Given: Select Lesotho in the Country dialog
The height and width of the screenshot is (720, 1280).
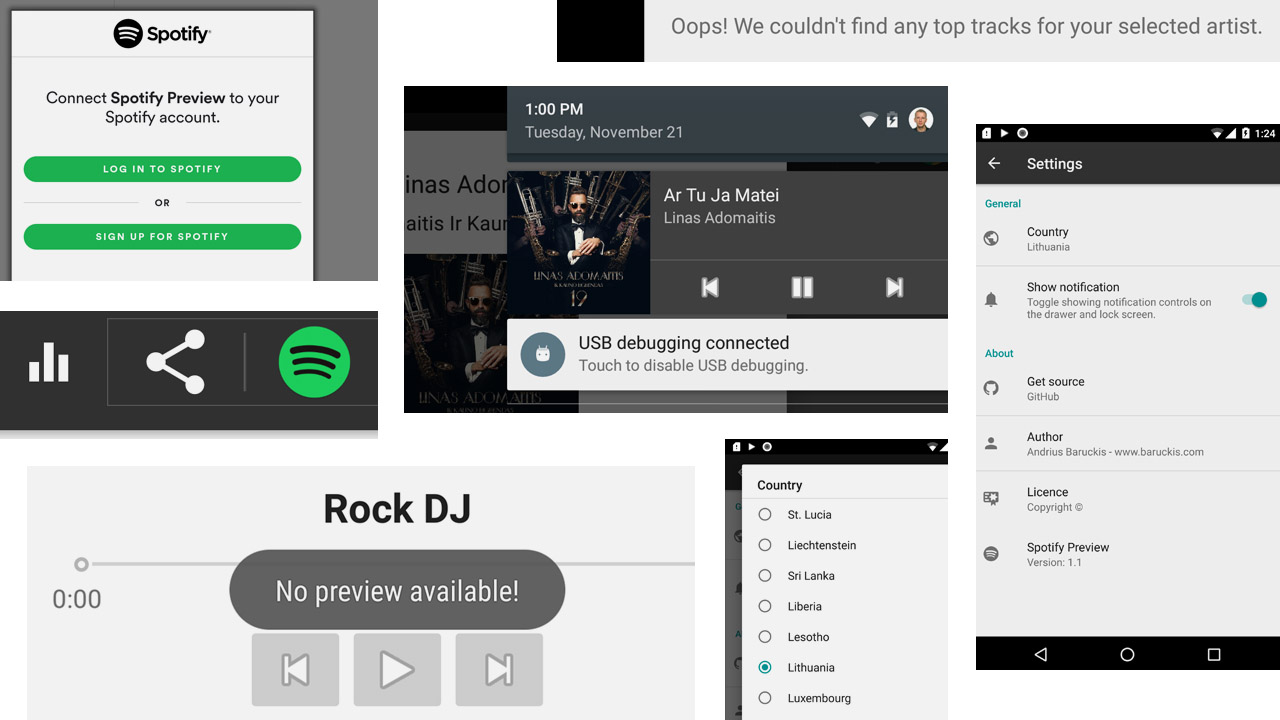Looking at the screenshot, I should point(765,636).
